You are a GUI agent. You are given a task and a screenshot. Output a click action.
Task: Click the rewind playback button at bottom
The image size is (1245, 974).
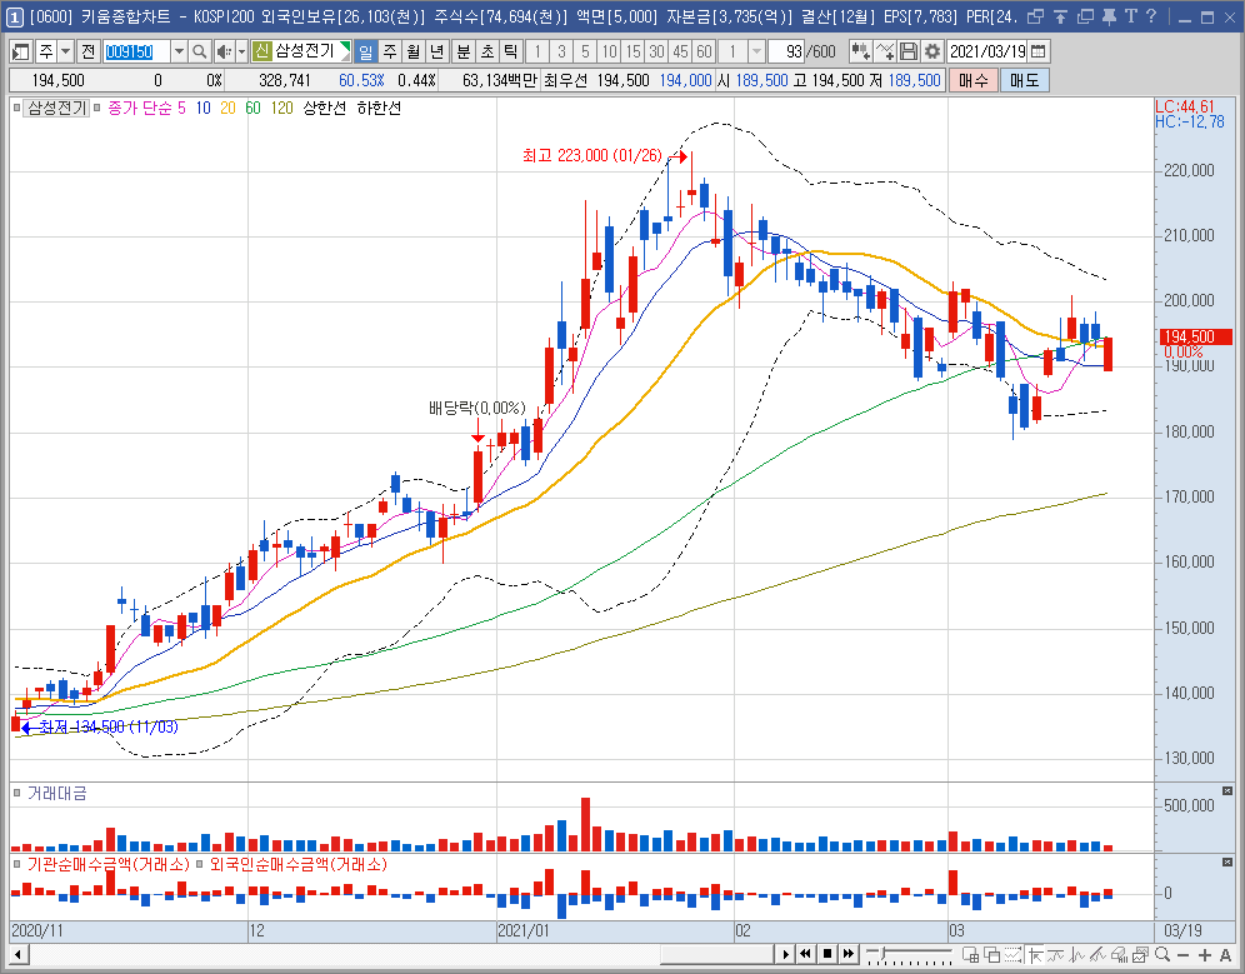806,954
